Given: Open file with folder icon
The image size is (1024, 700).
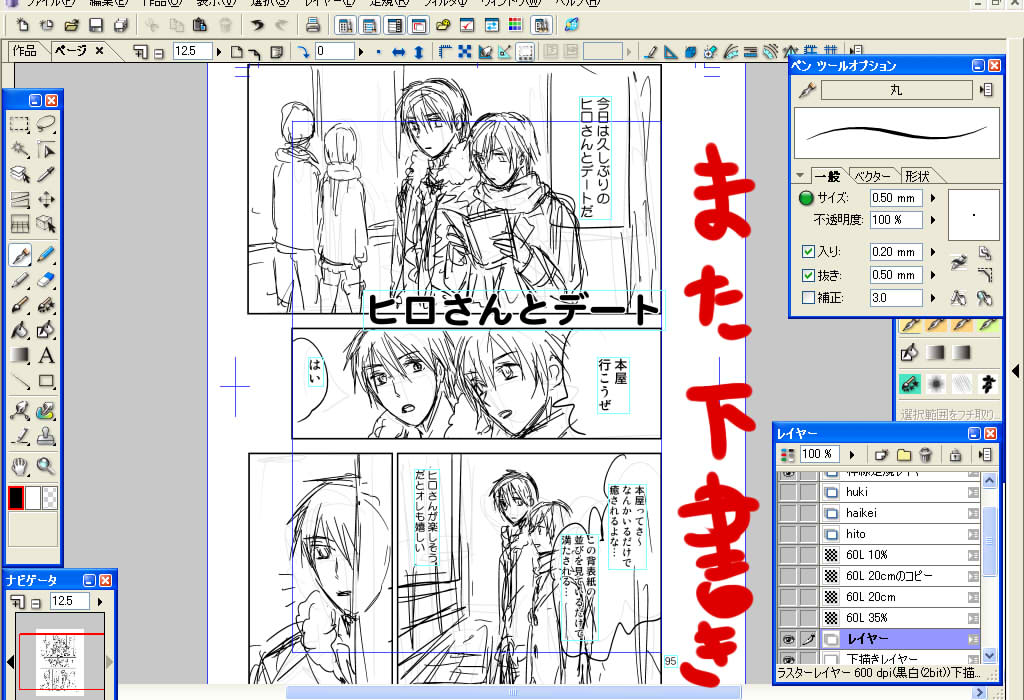Looking at the screenshot, I should tap(71, 25).
